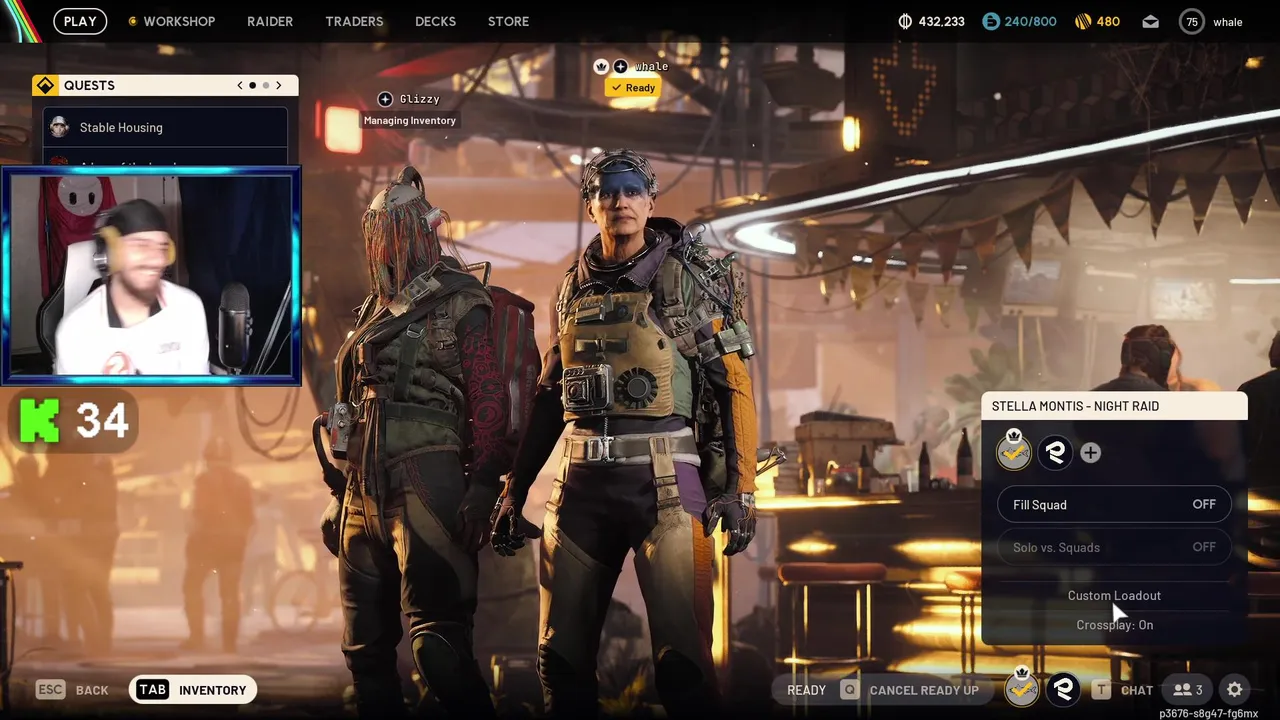Click the level 75 circle badge
The image size is (1280, 720).
pos(1192,21)
